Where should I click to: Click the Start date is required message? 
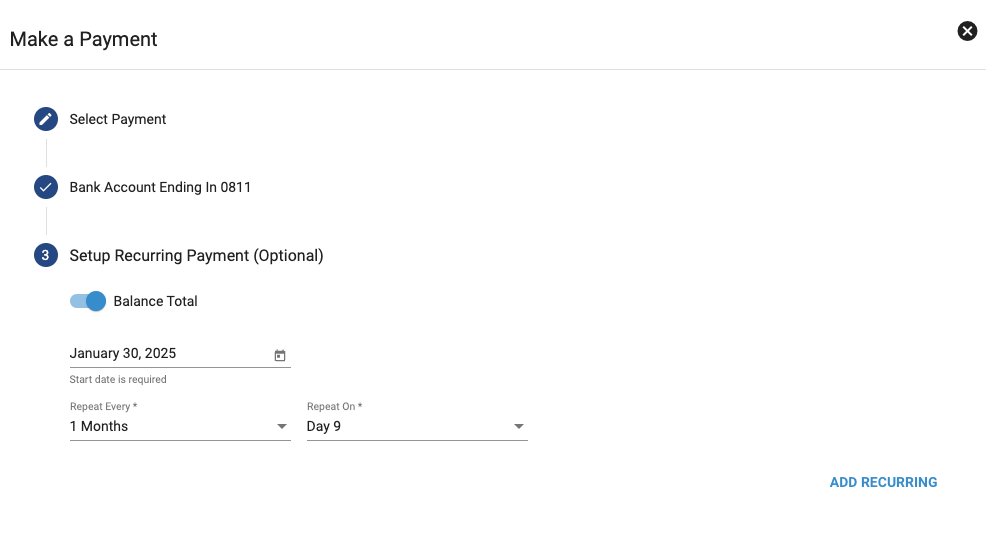118,380
